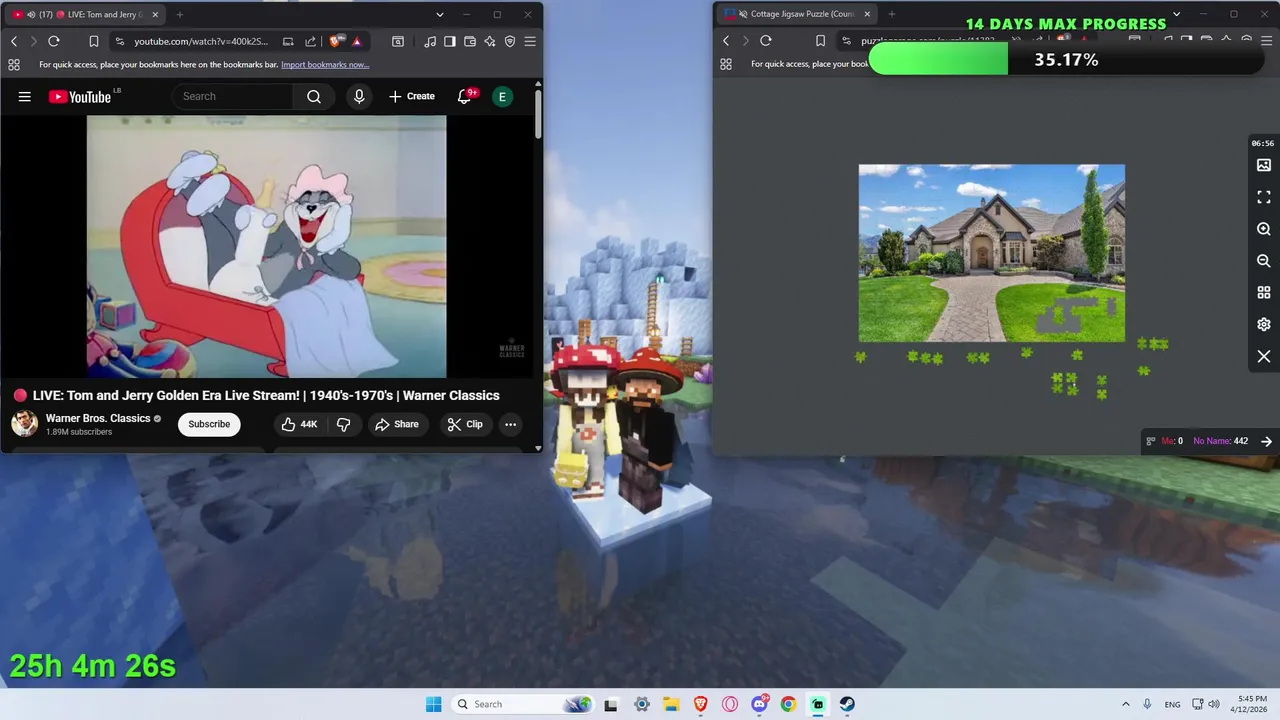Subscribe to Warner Bros. Classics
1280x720 pixels.
[x=209, y=424]
